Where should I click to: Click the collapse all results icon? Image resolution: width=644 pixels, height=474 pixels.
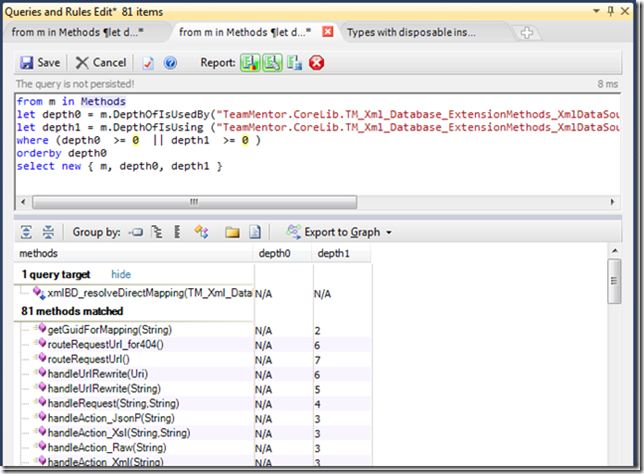point(48,232)
